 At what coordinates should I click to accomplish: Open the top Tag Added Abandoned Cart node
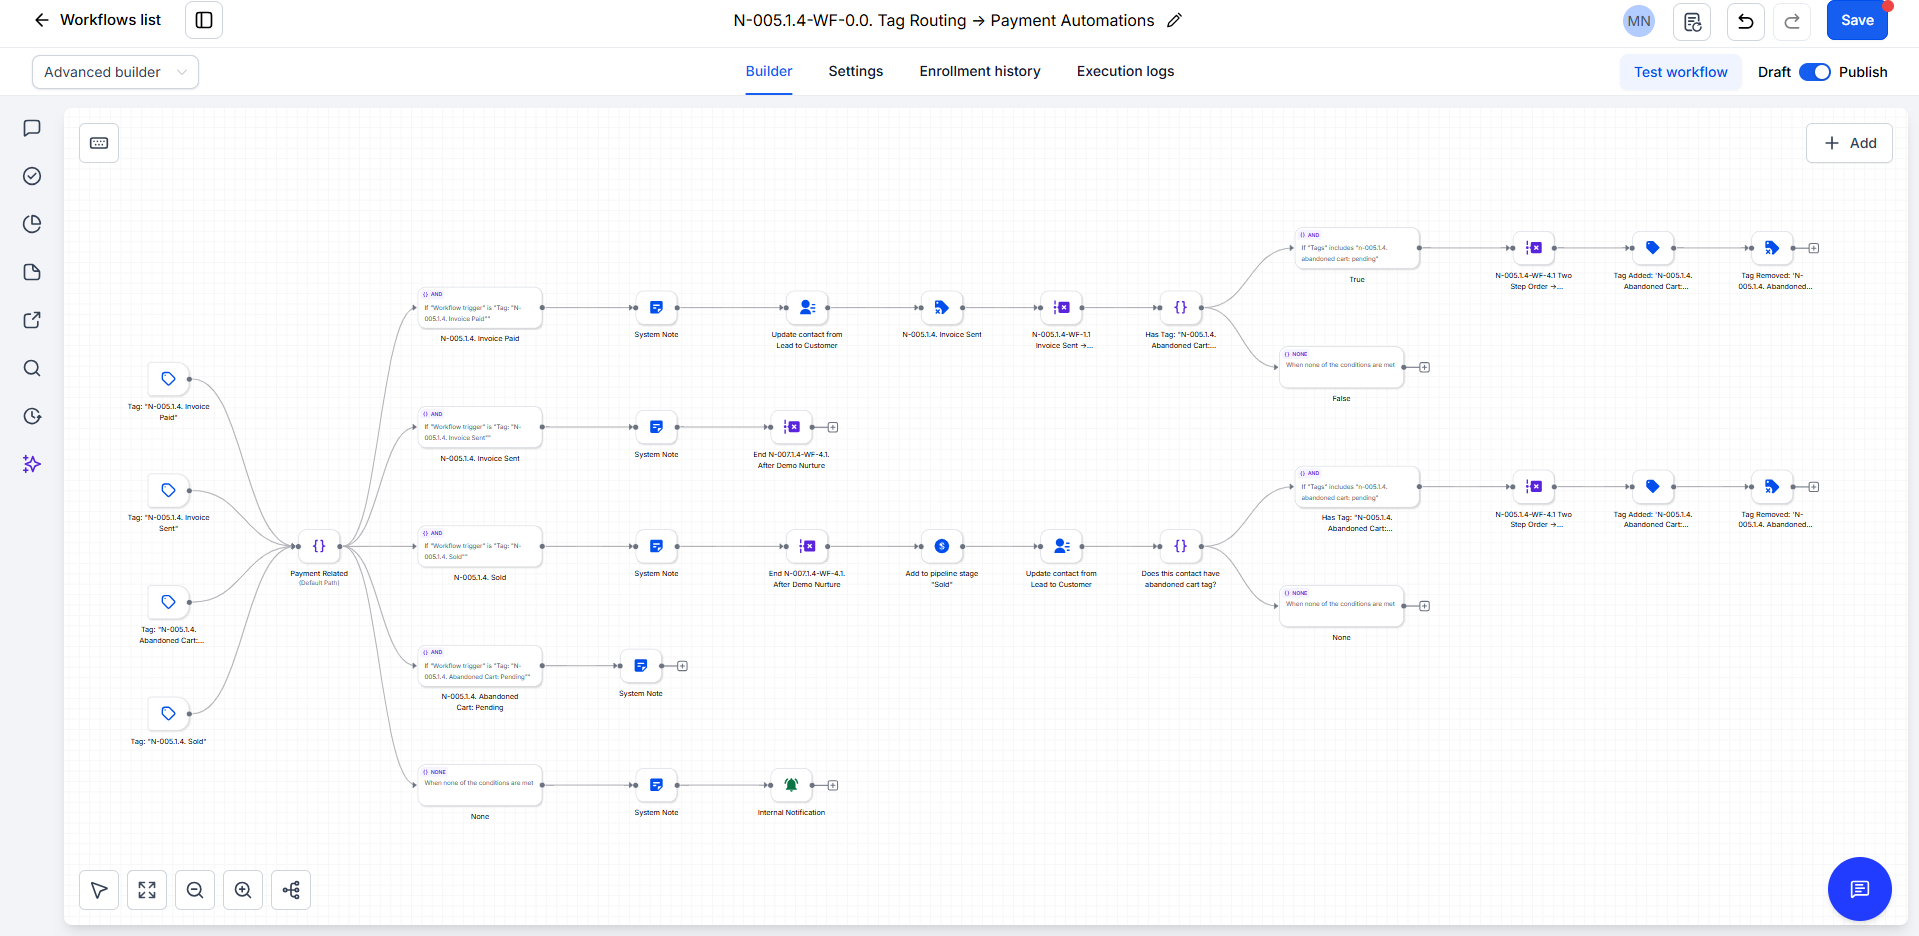[1653, 248]
